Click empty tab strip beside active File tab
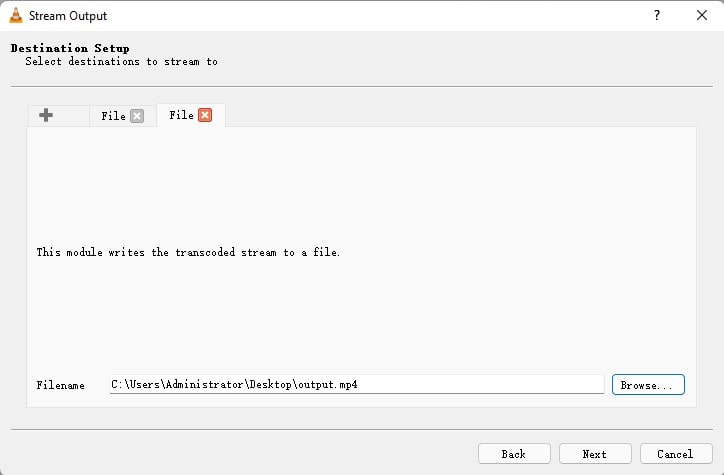The width and height of the screenshot is (724, 475). coord(459,115)
